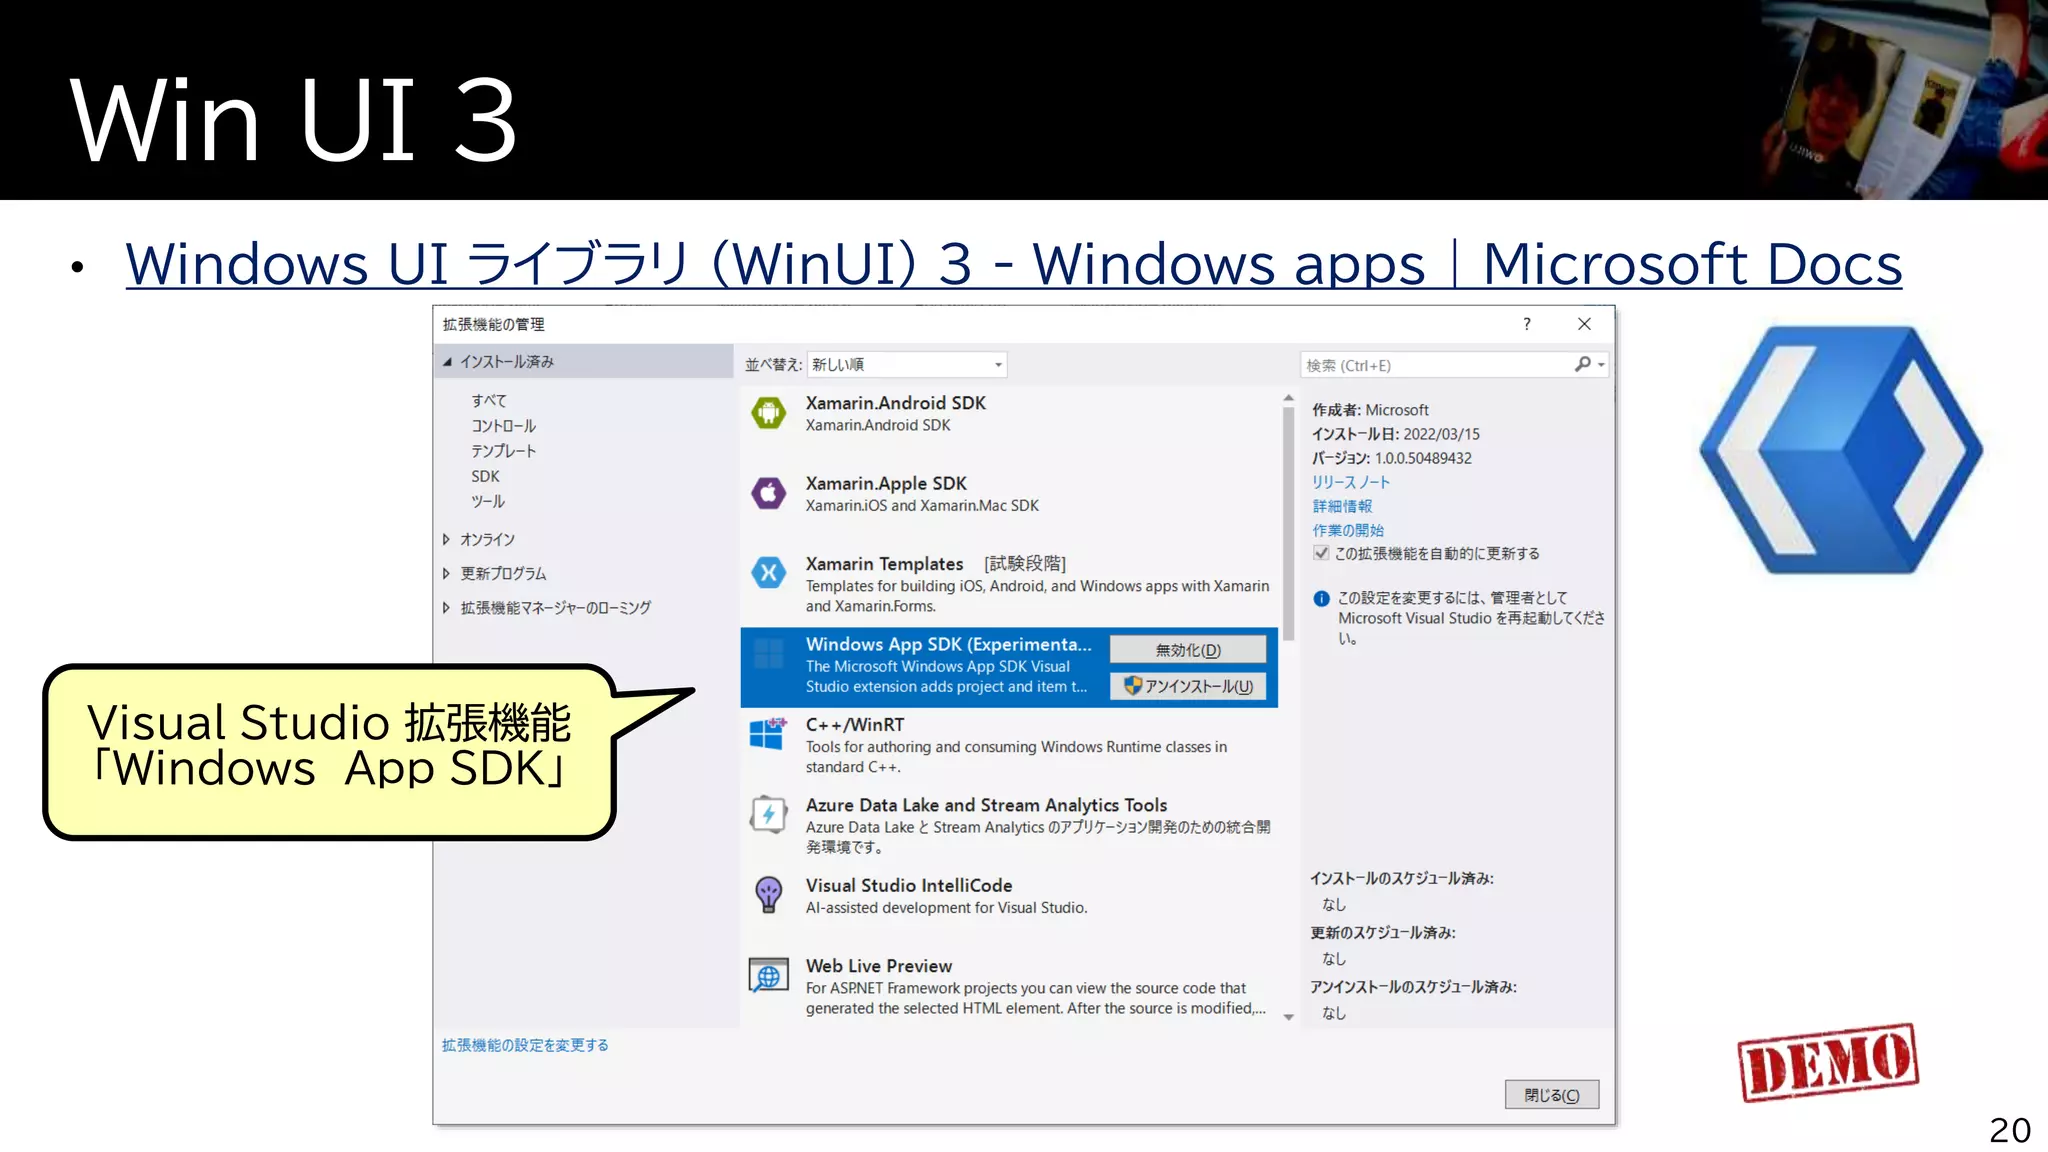The image size is (2048, 1152).
Task: Click アンインストール(U) for Windows App SDK
Action: point(1188,686)
